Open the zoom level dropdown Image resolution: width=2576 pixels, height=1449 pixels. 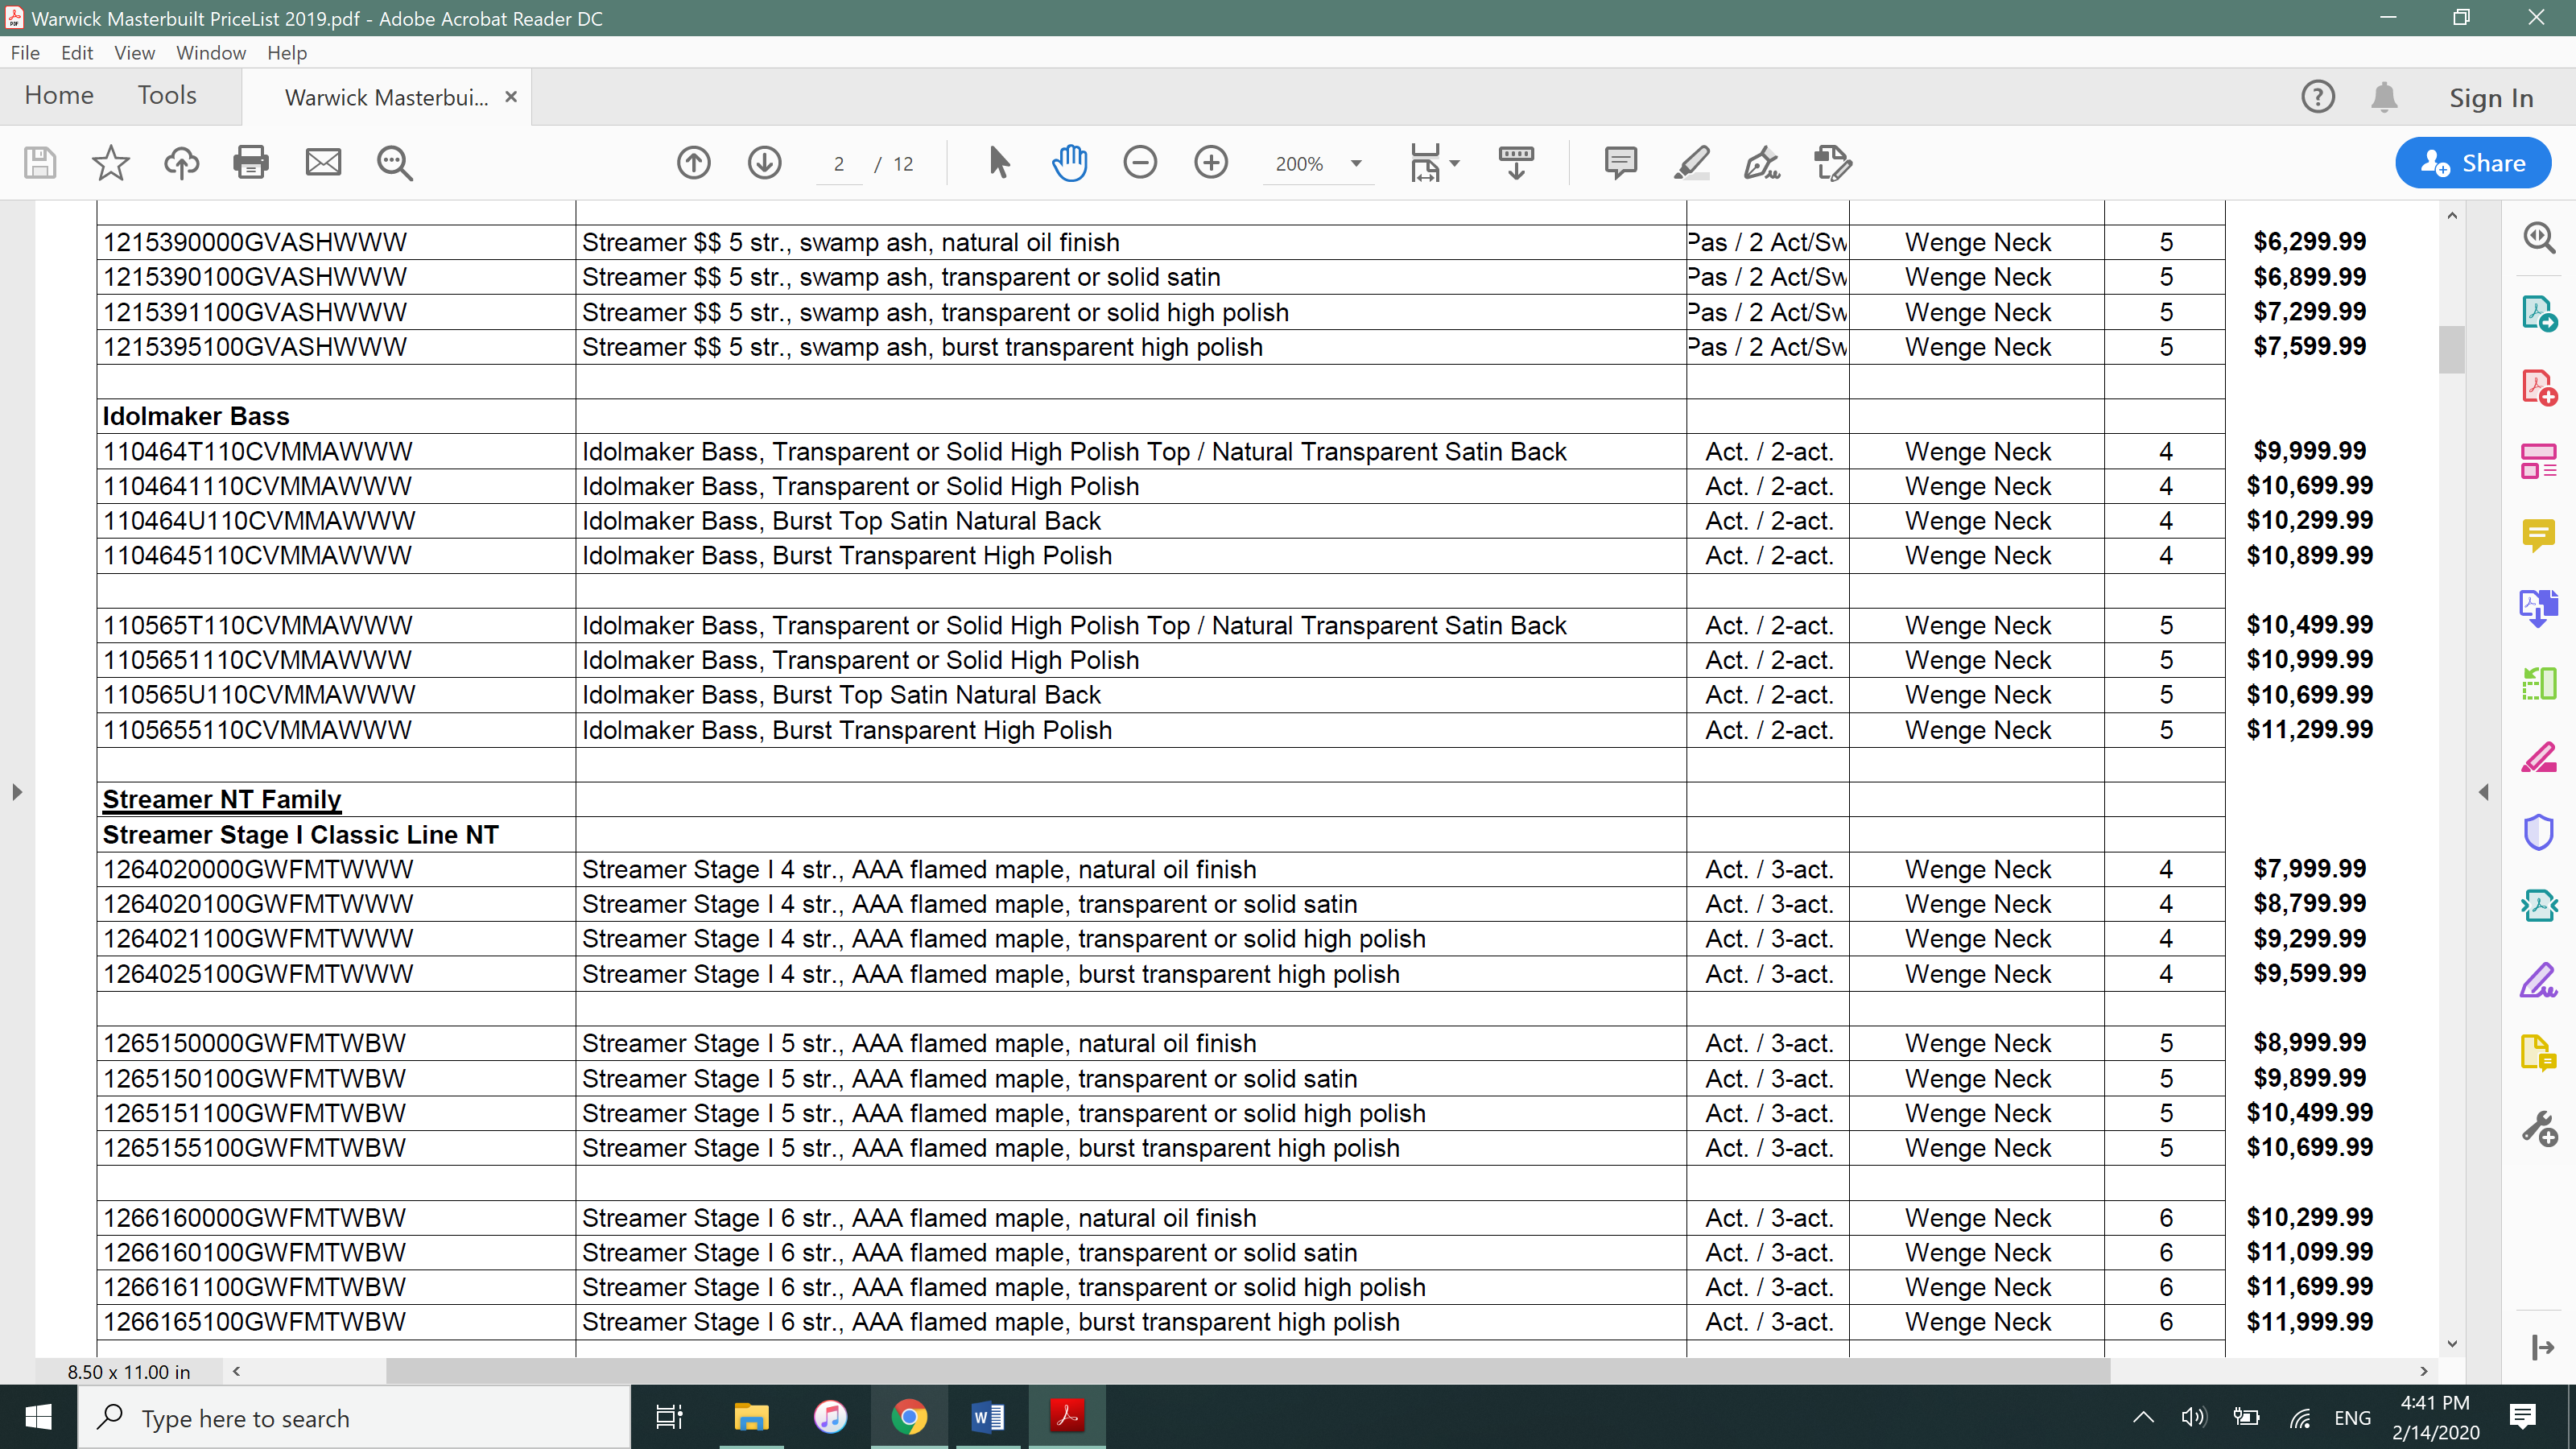(x=1356, y=163)
